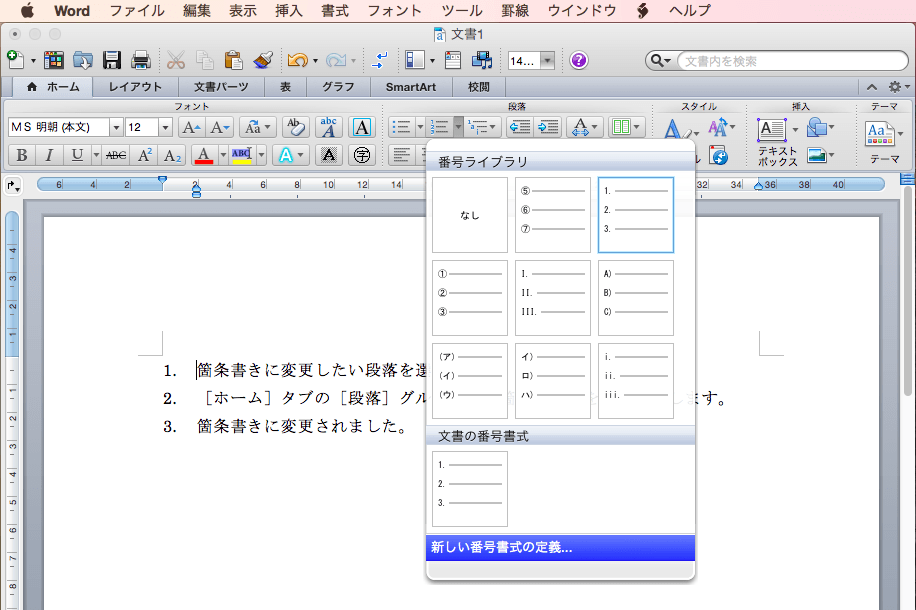This screenshot has height=610, width=916.
Task: Toggle Bold formatting
Action: pyautogui.click(x=22, y=155)
